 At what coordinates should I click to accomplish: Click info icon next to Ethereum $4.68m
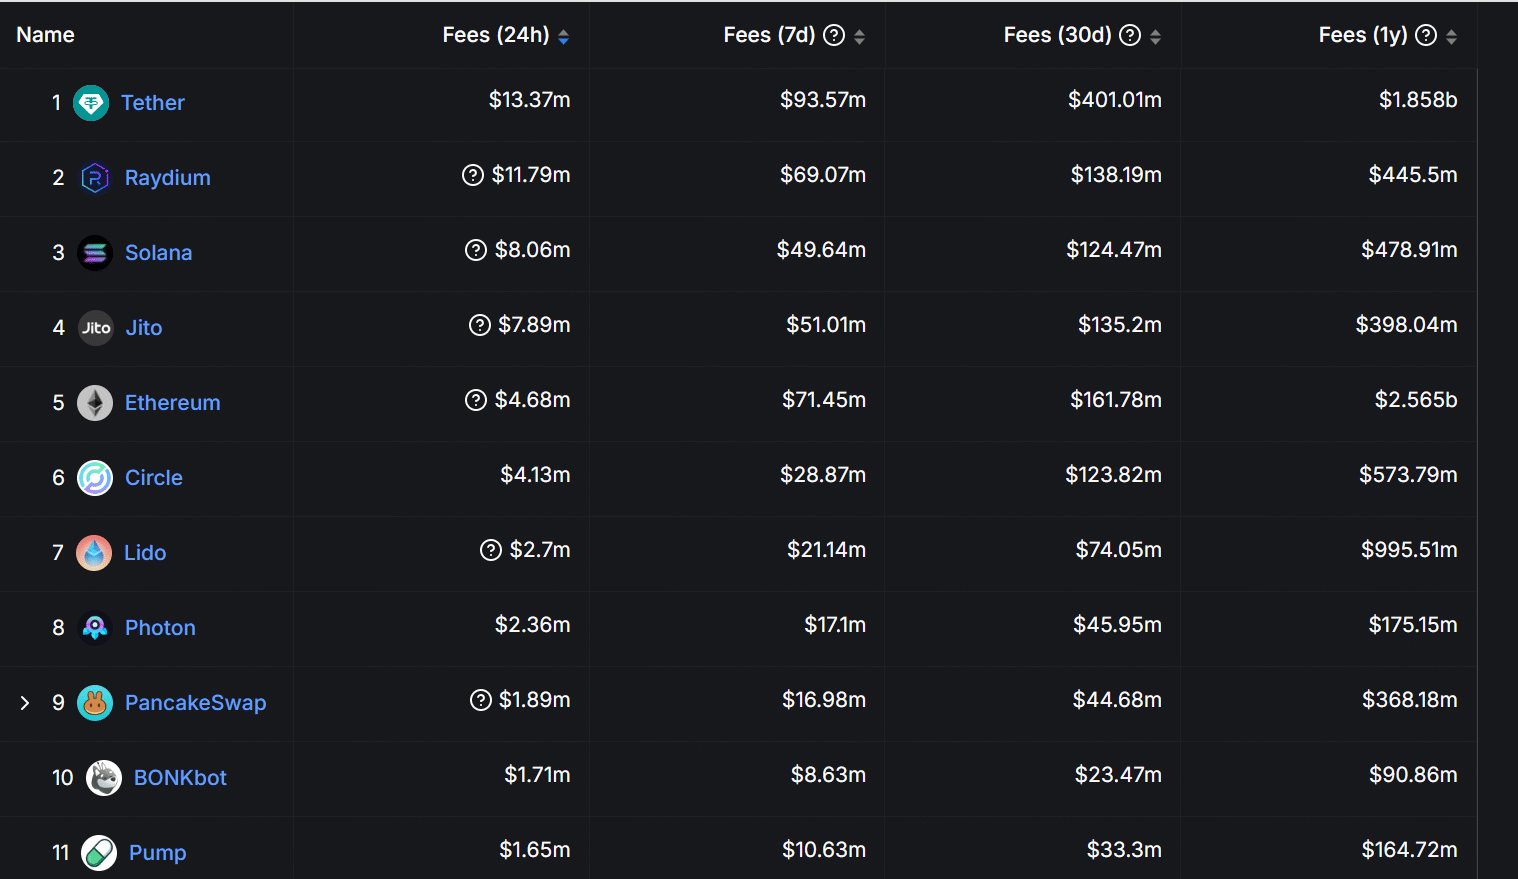[x=476, y=400]
